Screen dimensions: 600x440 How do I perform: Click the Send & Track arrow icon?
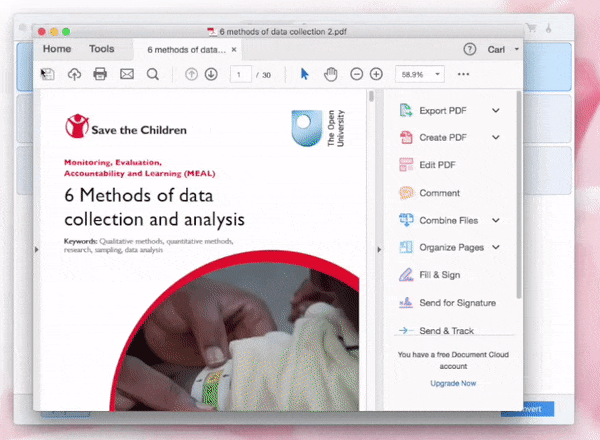coord(406,330)
